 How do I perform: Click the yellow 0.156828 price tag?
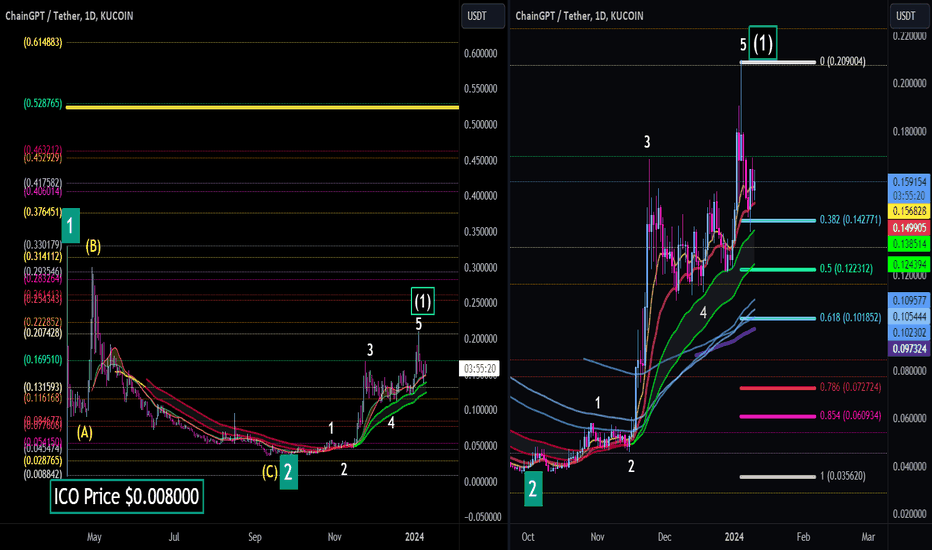click(909, 211)
